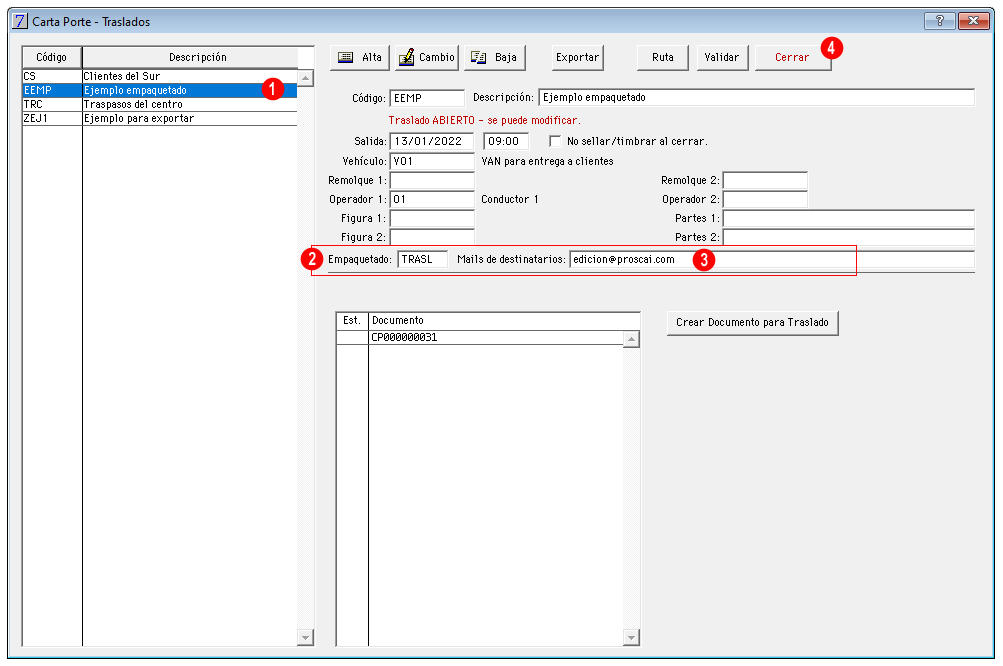
Task: Enable No sellar/timbrar al cerrar checkbox
Action: 555,141
